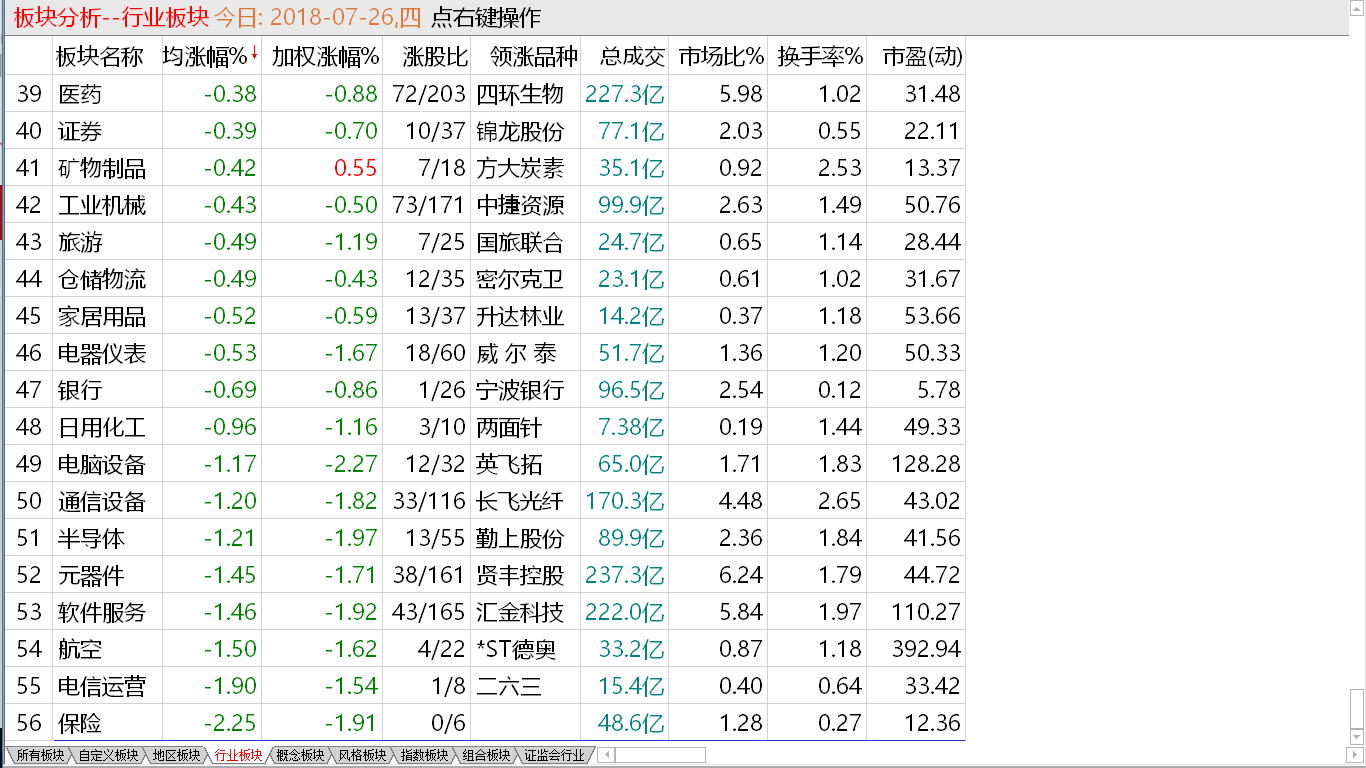Select the 电器仪表 sector row
The width and height of the screenshot is (1366, 768).
coord(485,353)
